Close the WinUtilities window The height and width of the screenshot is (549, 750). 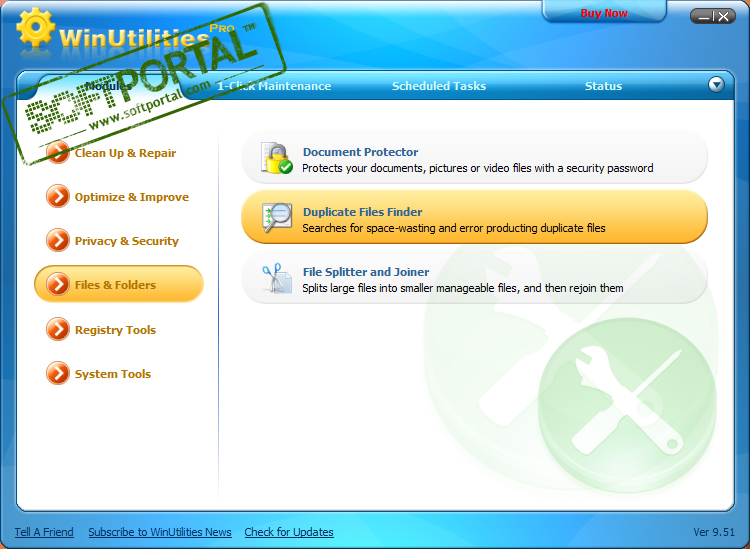[724, 17]
